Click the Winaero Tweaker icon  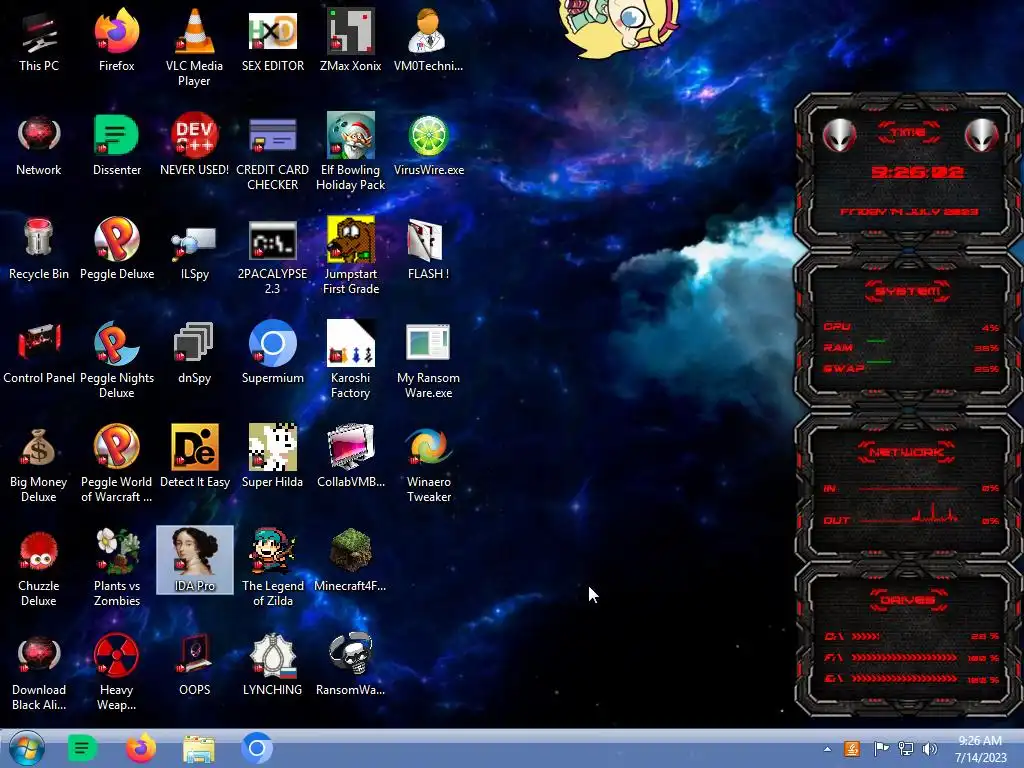(428, 464)
